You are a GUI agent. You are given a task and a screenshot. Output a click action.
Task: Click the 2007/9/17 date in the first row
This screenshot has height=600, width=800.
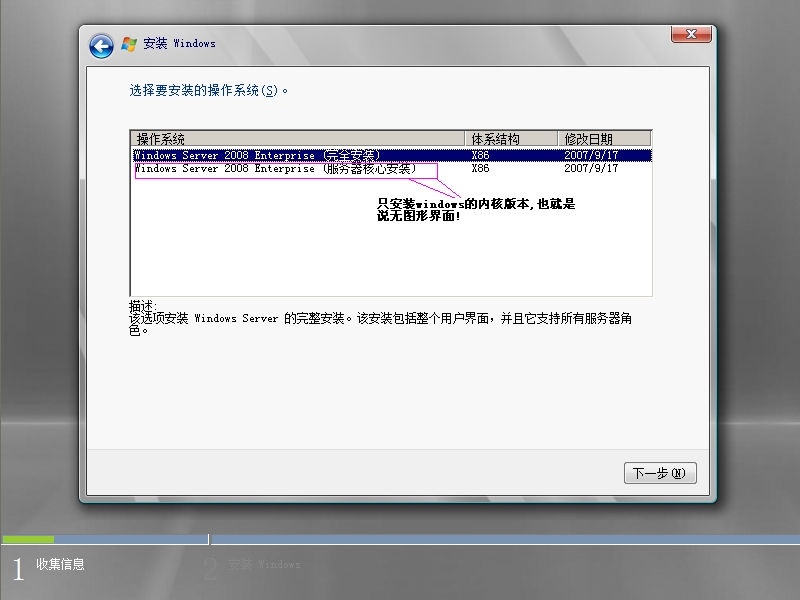point(591,156)
